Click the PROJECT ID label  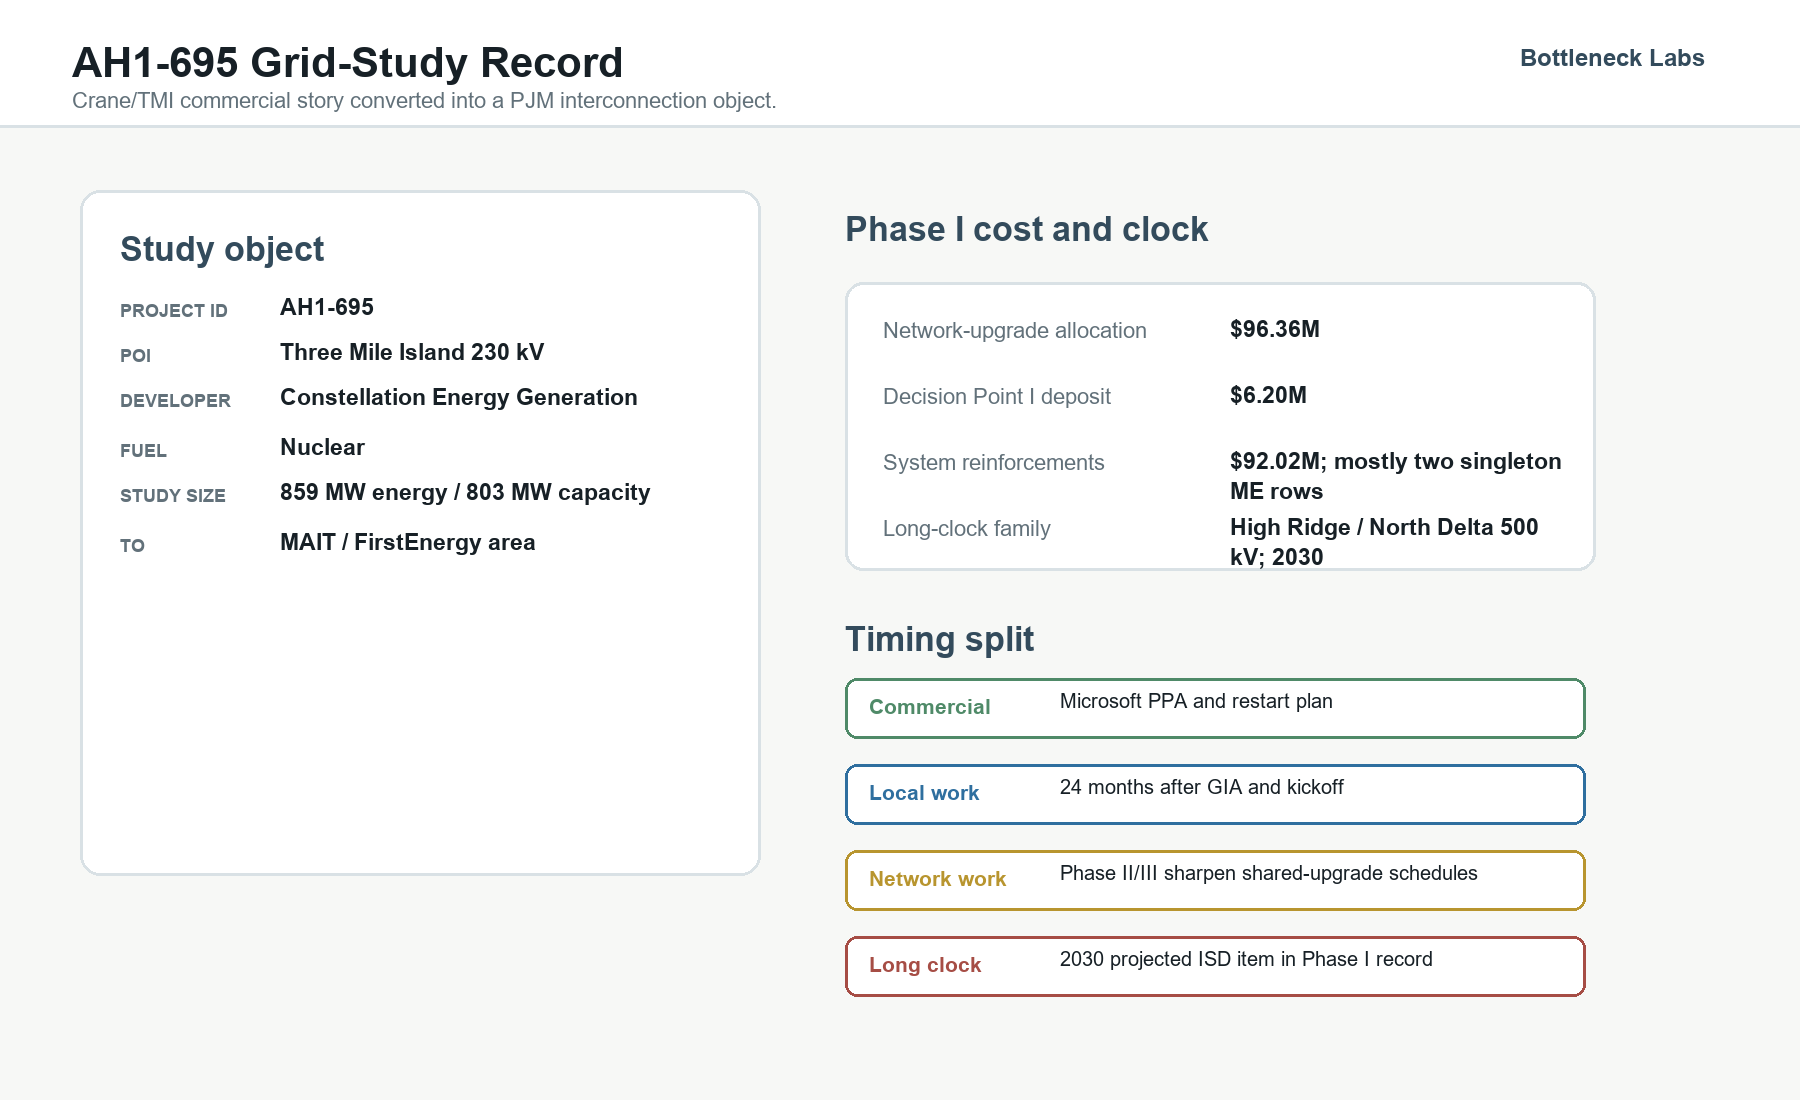(x=174, y=311)
